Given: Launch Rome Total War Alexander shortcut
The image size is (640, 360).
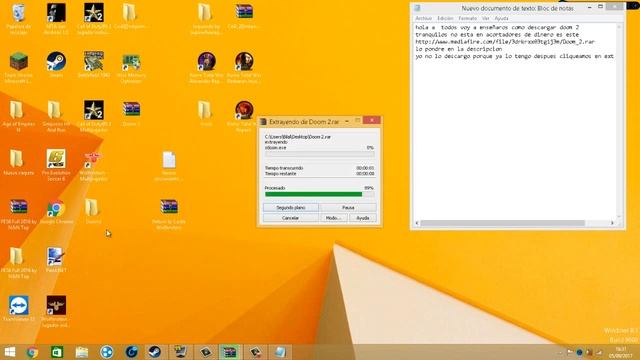Looking at the screenshot, I should [x=207, y=62].
